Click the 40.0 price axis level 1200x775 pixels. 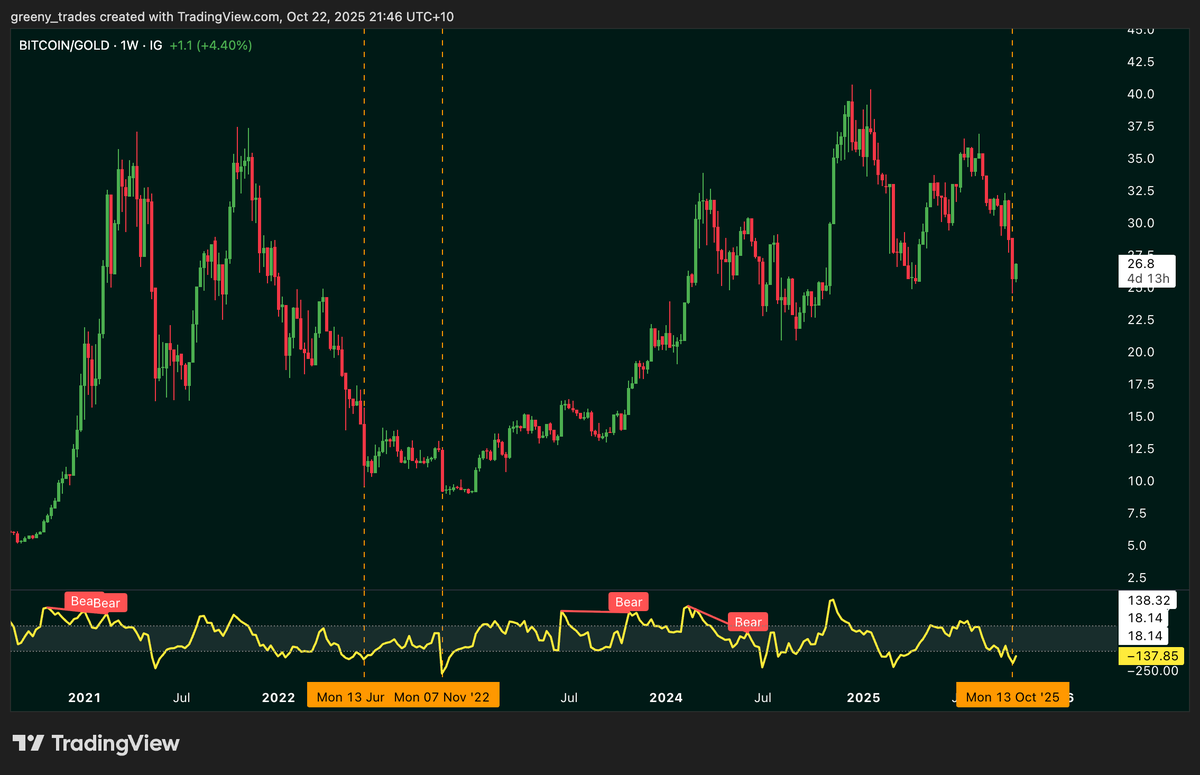1141,95
